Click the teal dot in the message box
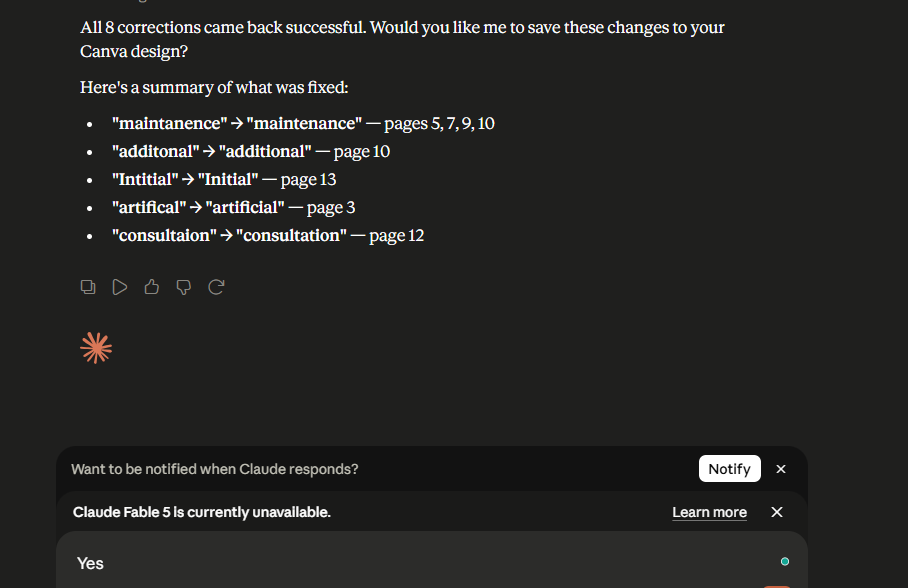The image size is (908, 588). click(785, 561)
